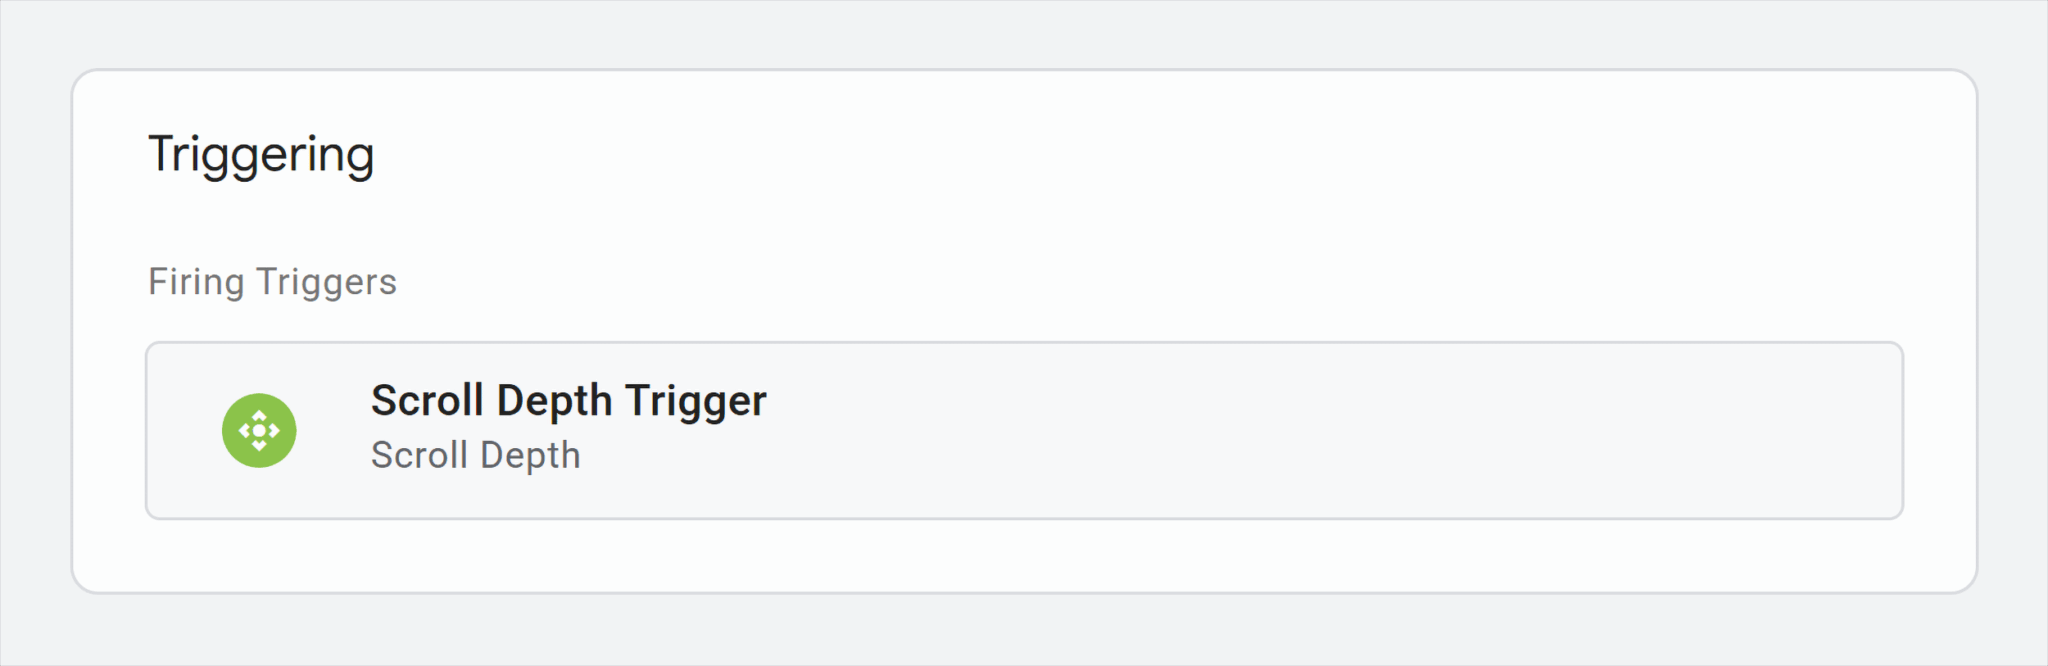This screenshot has width=2048, height=666.
Task: Click the Firing Triggers label
Action: (272, 282)
